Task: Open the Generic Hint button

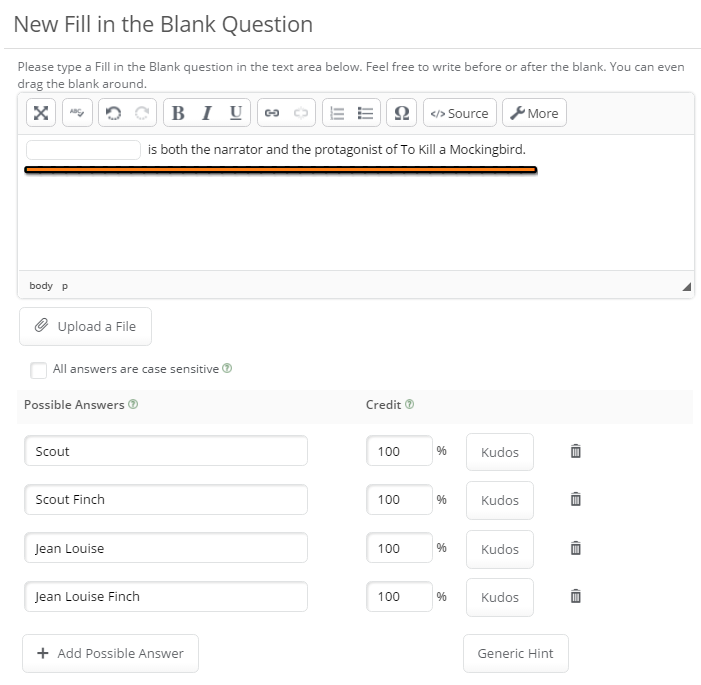Action: (x=515, y=653)
